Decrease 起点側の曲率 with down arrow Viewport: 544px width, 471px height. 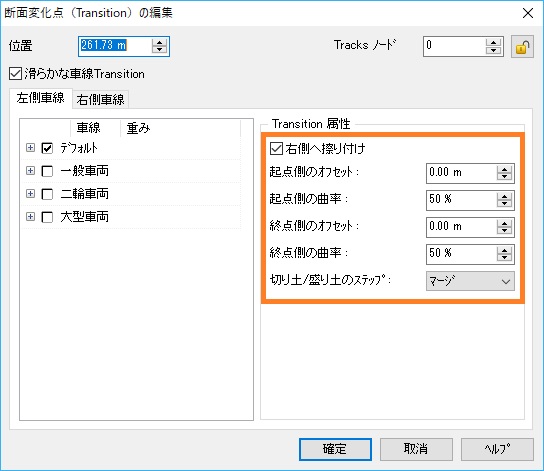(504, 204)
